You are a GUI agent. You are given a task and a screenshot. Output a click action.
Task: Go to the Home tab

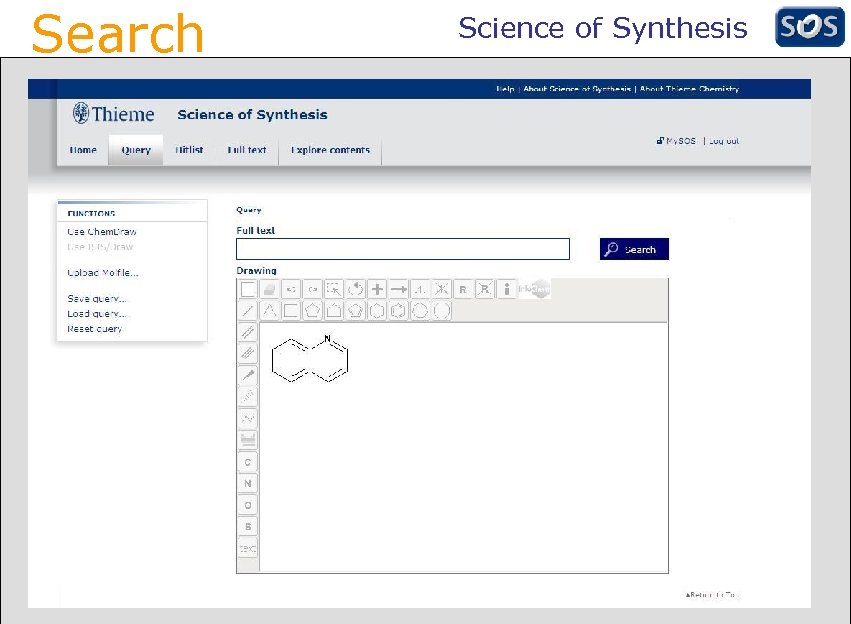click(83, 150)
